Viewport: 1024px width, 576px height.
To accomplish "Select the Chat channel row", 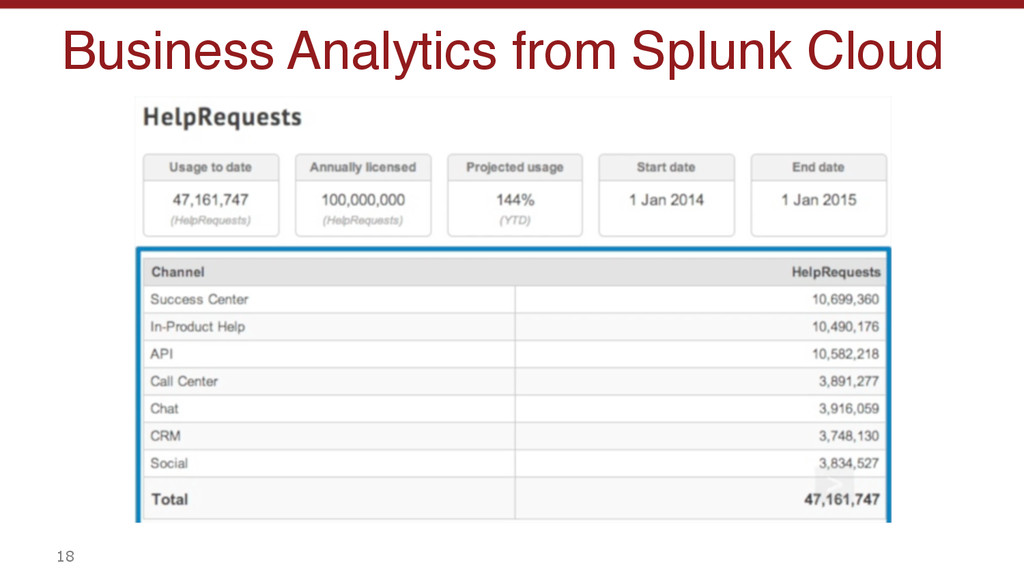I will [514, 409].
